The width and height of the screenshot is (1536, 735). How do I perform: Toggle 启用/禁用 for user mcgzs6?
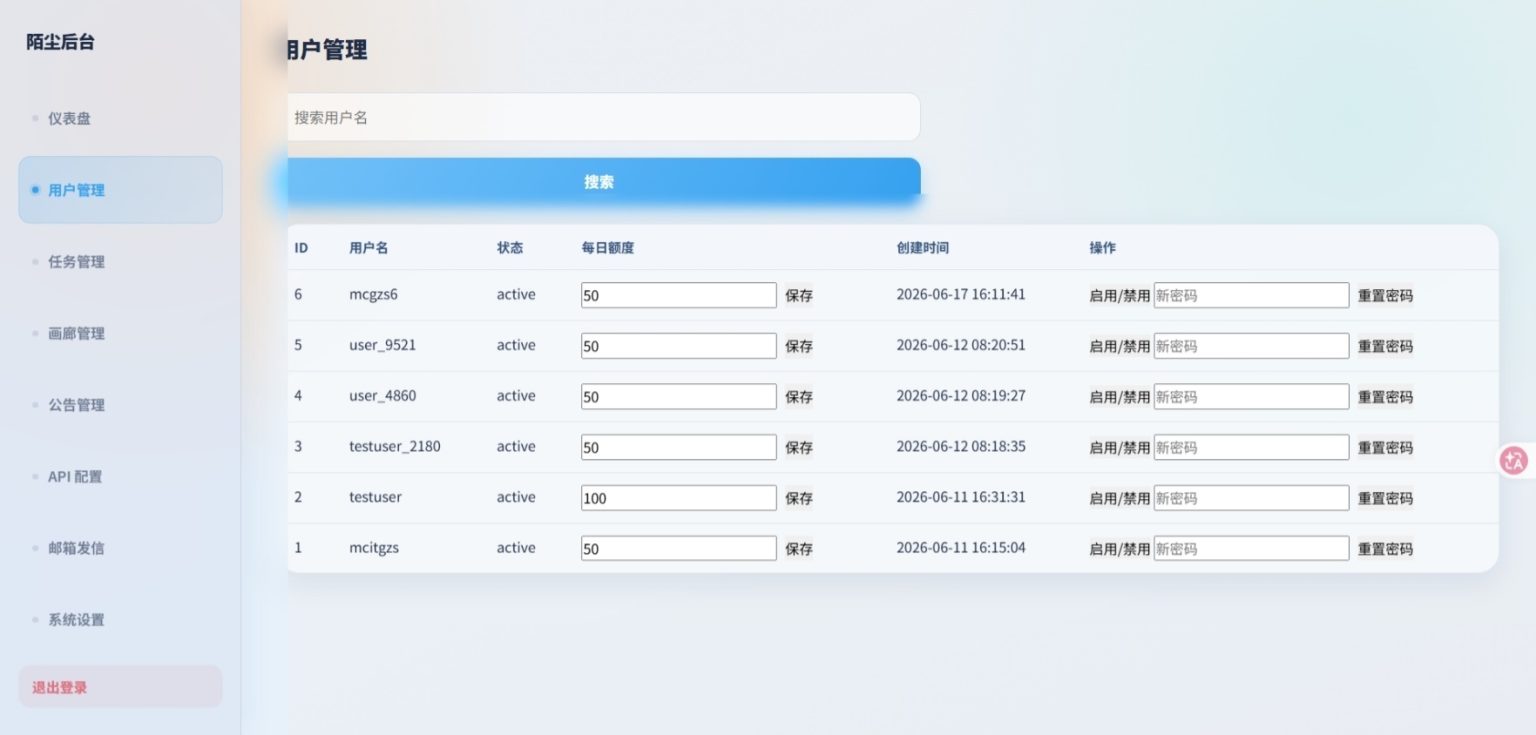click(1120, 296)
